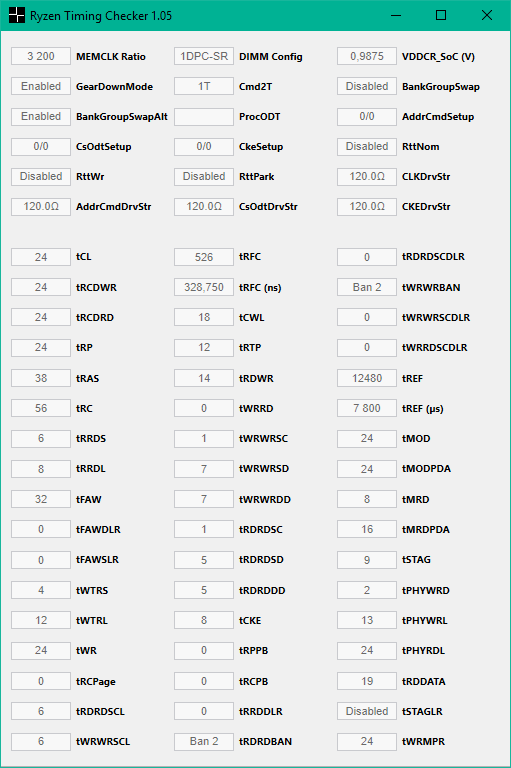Click the tRCPage label text
This screenshot has width=511, height=768.
tap(96, 681)
